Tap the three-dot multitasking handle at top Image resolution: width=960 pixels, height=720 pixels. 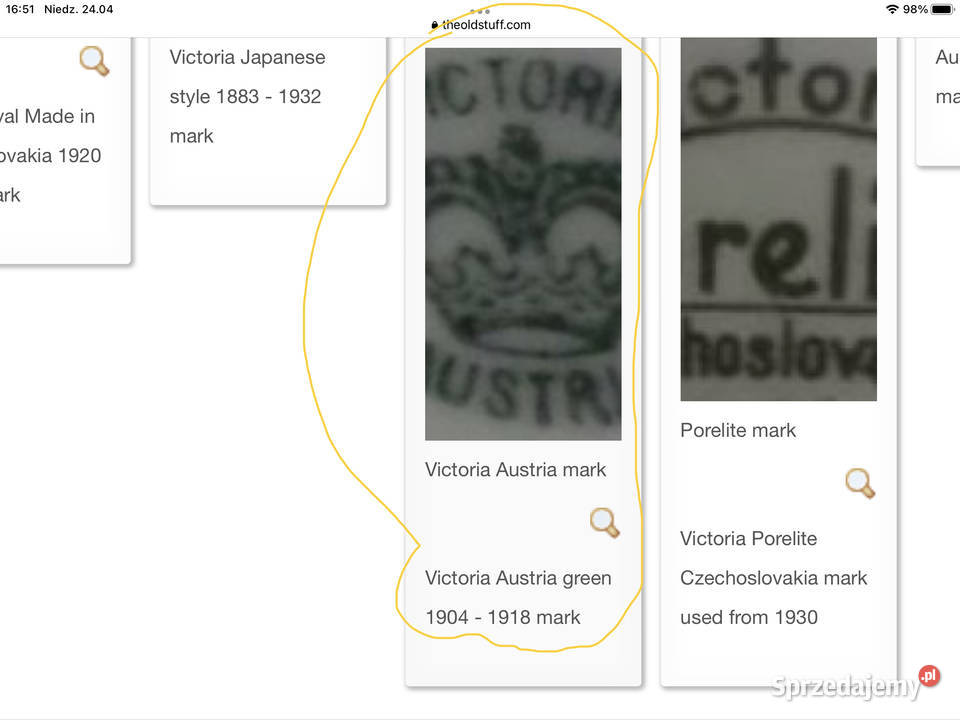tap(480, 11)
